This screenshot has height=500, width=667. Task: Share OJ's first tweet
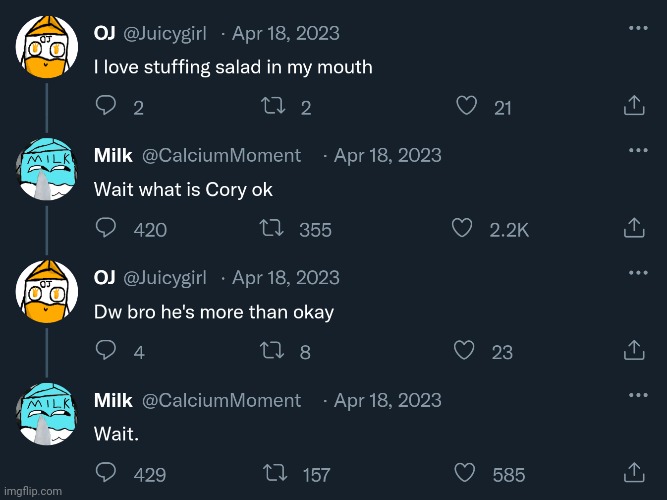pyautogui.click(x=633, y=106)
